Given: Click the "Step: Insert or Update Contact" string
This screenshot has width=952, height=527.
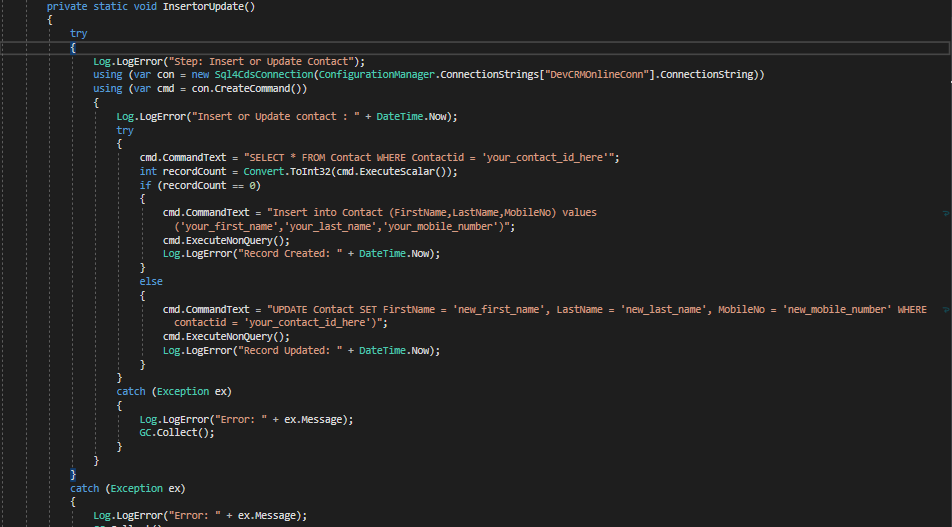Looking at the screenshot, I should click(272, 61).
